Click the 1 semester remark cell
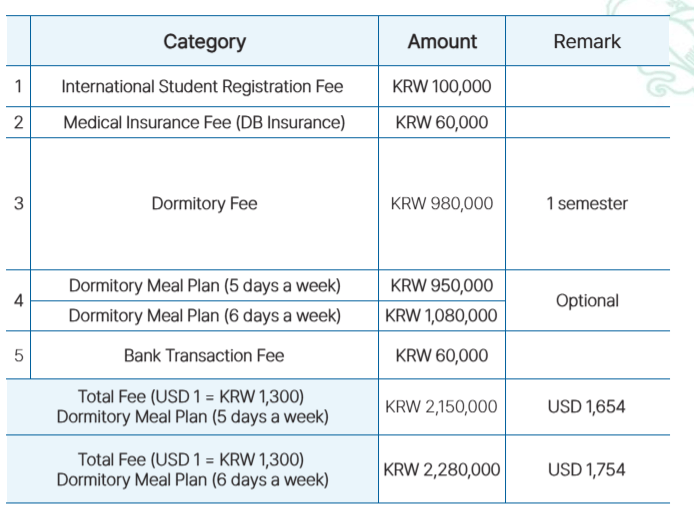Image resolution: width=694 pixels, height=520 pixels. pyautogui.click(x=587, y=204)
